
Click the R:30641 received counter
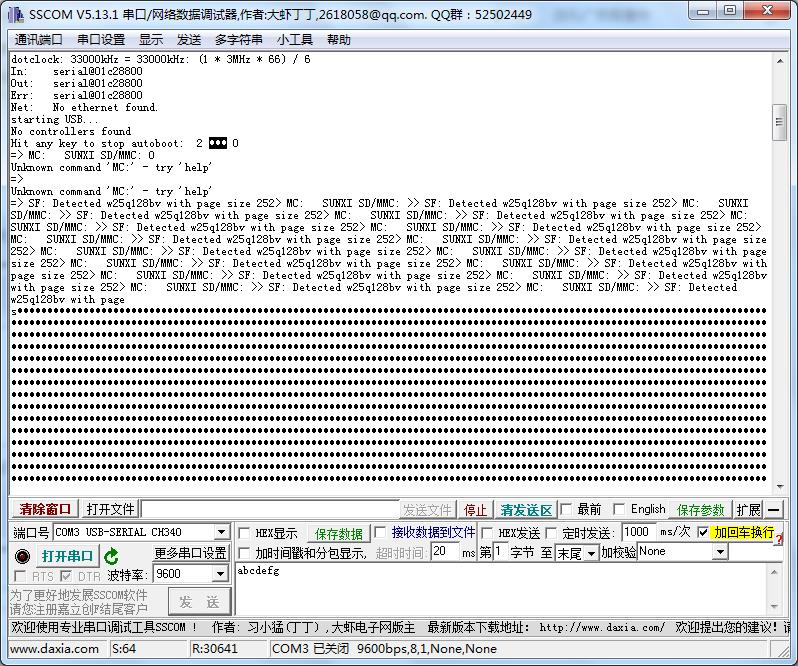214,649
